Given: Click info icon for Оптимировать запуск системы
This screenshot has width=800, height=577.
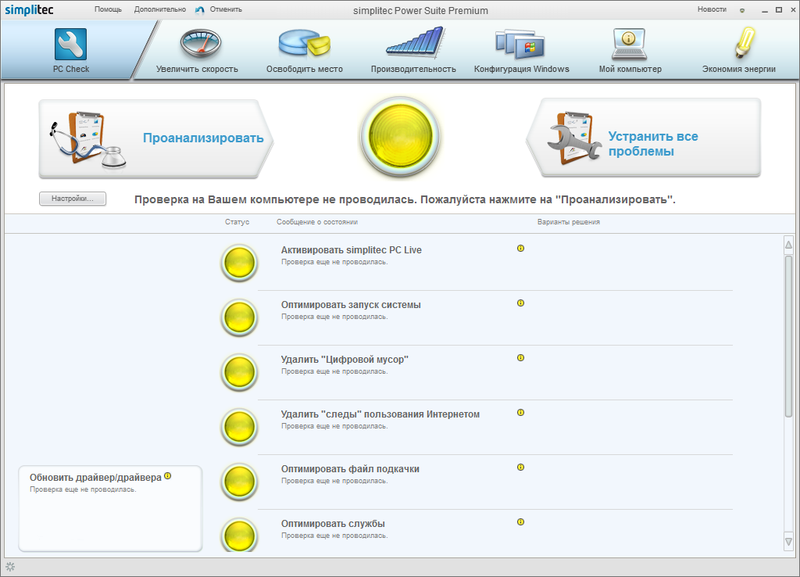Looking at the screenshot, I should coord(520,303).
